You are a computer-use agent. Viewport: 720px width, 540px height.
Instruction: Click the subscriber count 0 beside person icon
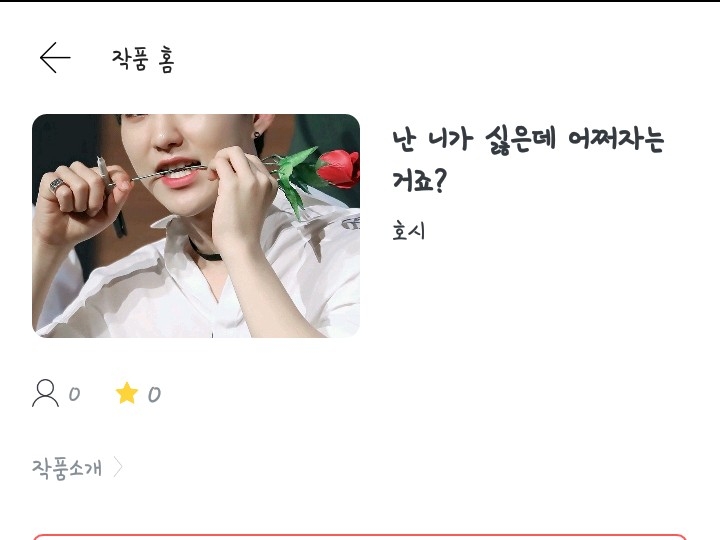coord(74,394)
